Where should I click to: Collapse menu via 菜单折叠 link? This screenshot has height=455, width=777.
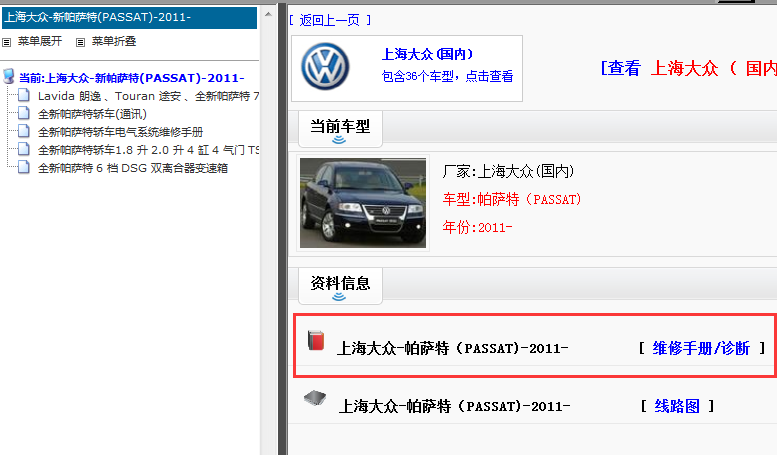[113, 41]
